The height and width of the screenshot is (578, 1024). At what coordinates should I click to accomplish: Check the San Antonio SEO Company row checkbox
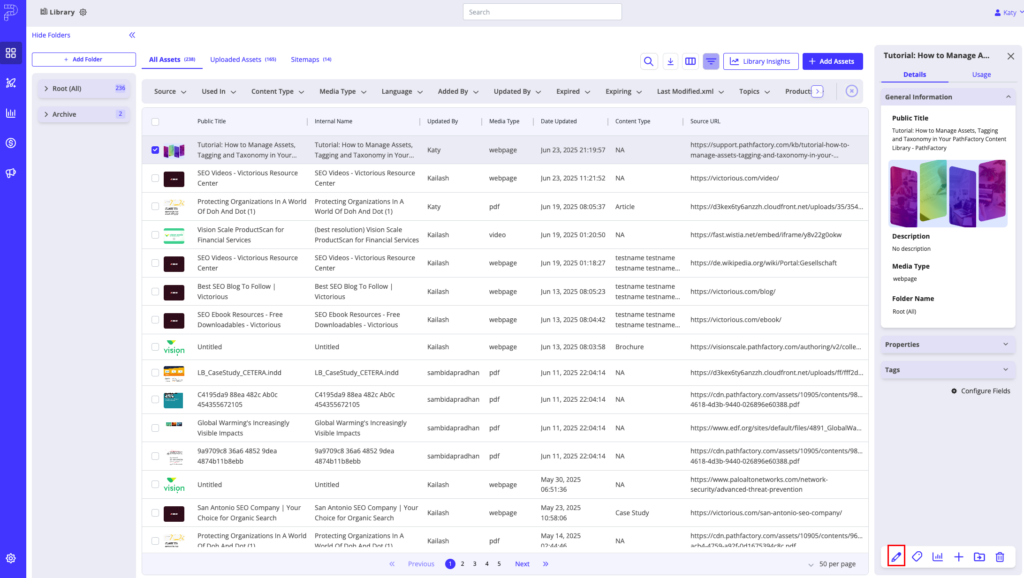click(155, 513)
